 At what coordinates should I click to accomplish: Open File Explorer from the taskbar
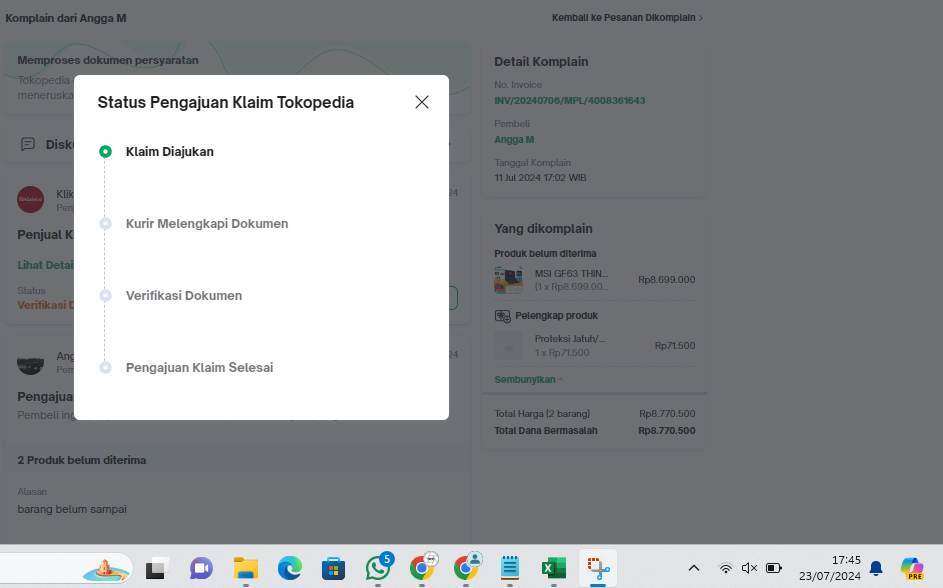[245, 569]
